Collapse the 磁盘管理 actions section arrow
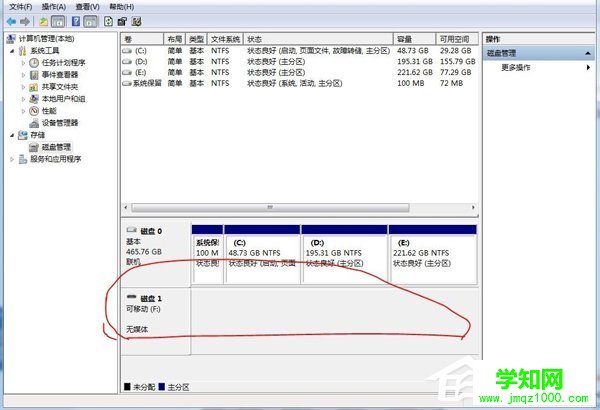 tap(588, 53)
